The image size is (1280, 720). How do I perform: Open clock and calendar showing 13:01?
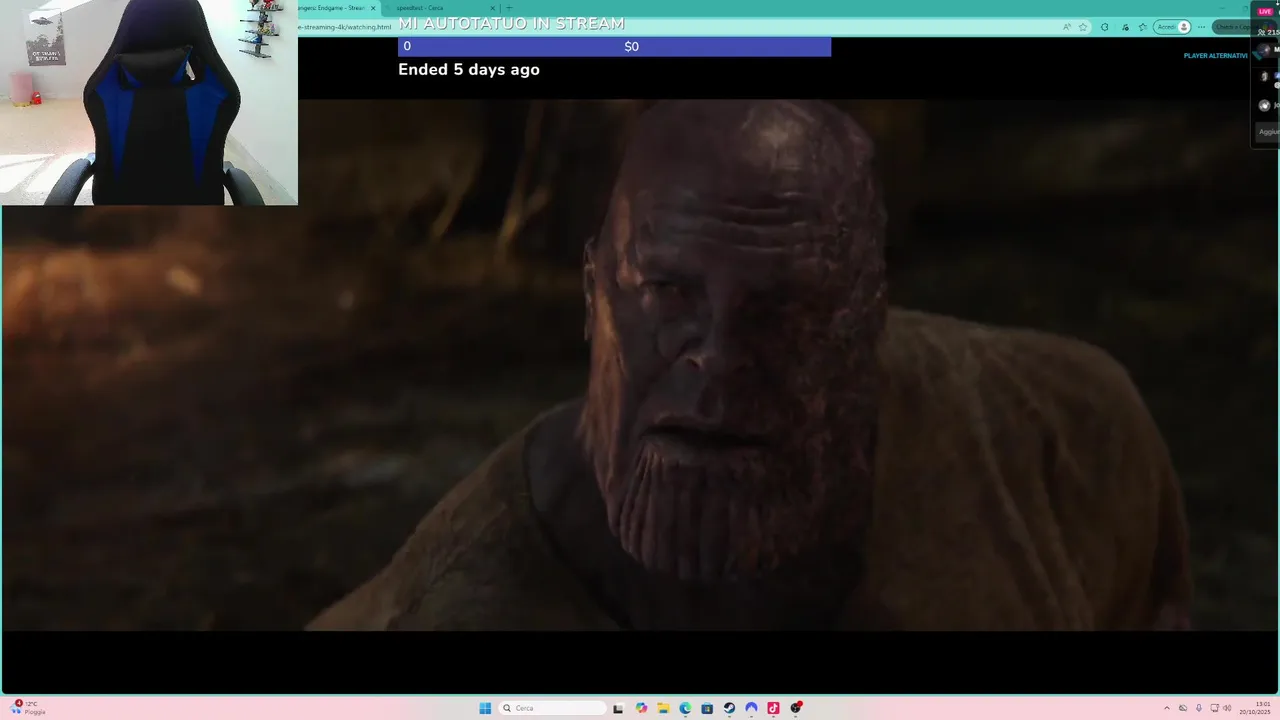click(1255, 708)
